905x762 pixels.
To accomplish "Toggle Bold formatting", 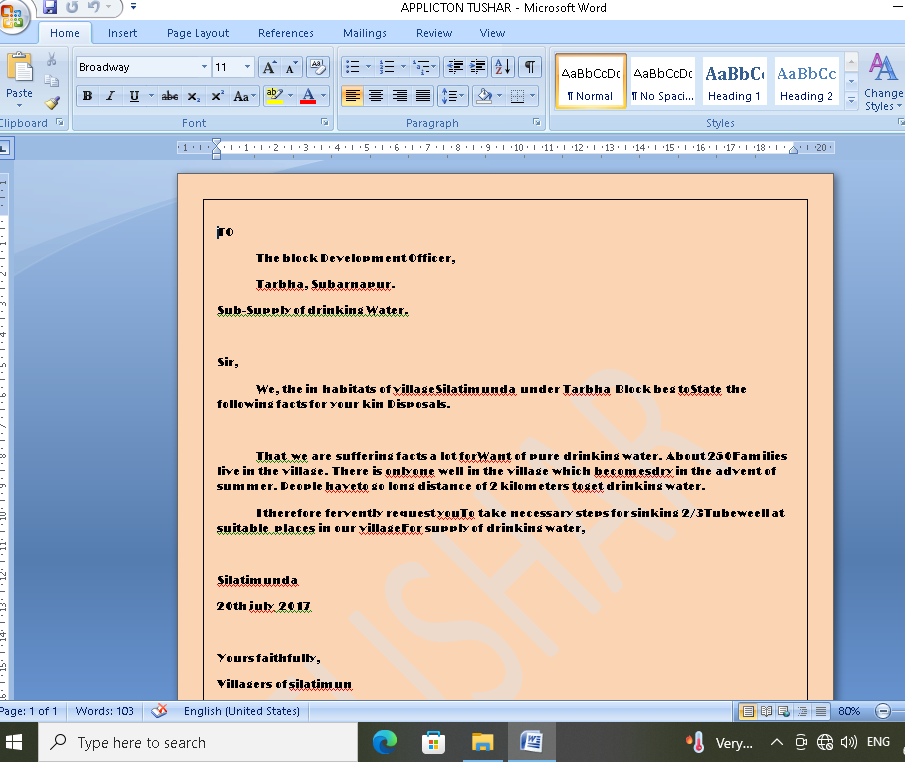I will [87, 96].
